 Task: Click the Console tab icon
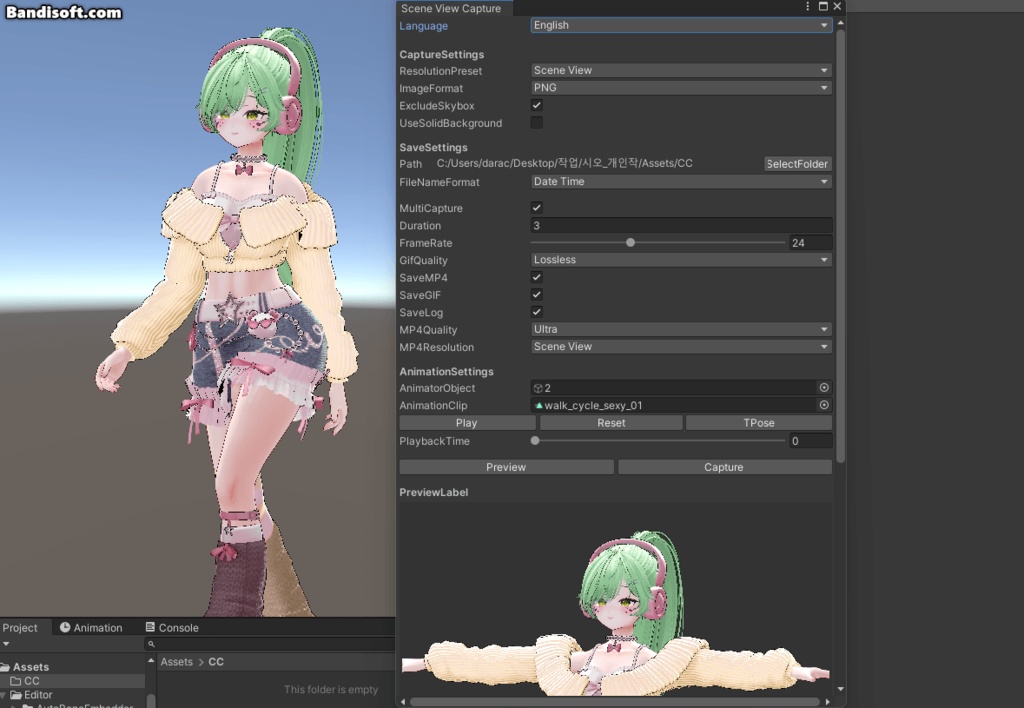150,627
